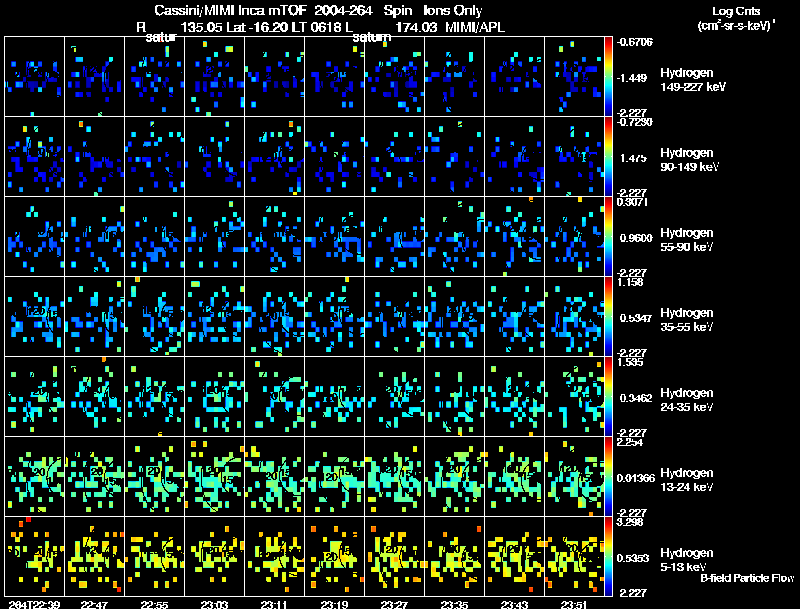Click the 23:51 time axis marker
This screenshot has width=800, height=609.
coord(573,604)
